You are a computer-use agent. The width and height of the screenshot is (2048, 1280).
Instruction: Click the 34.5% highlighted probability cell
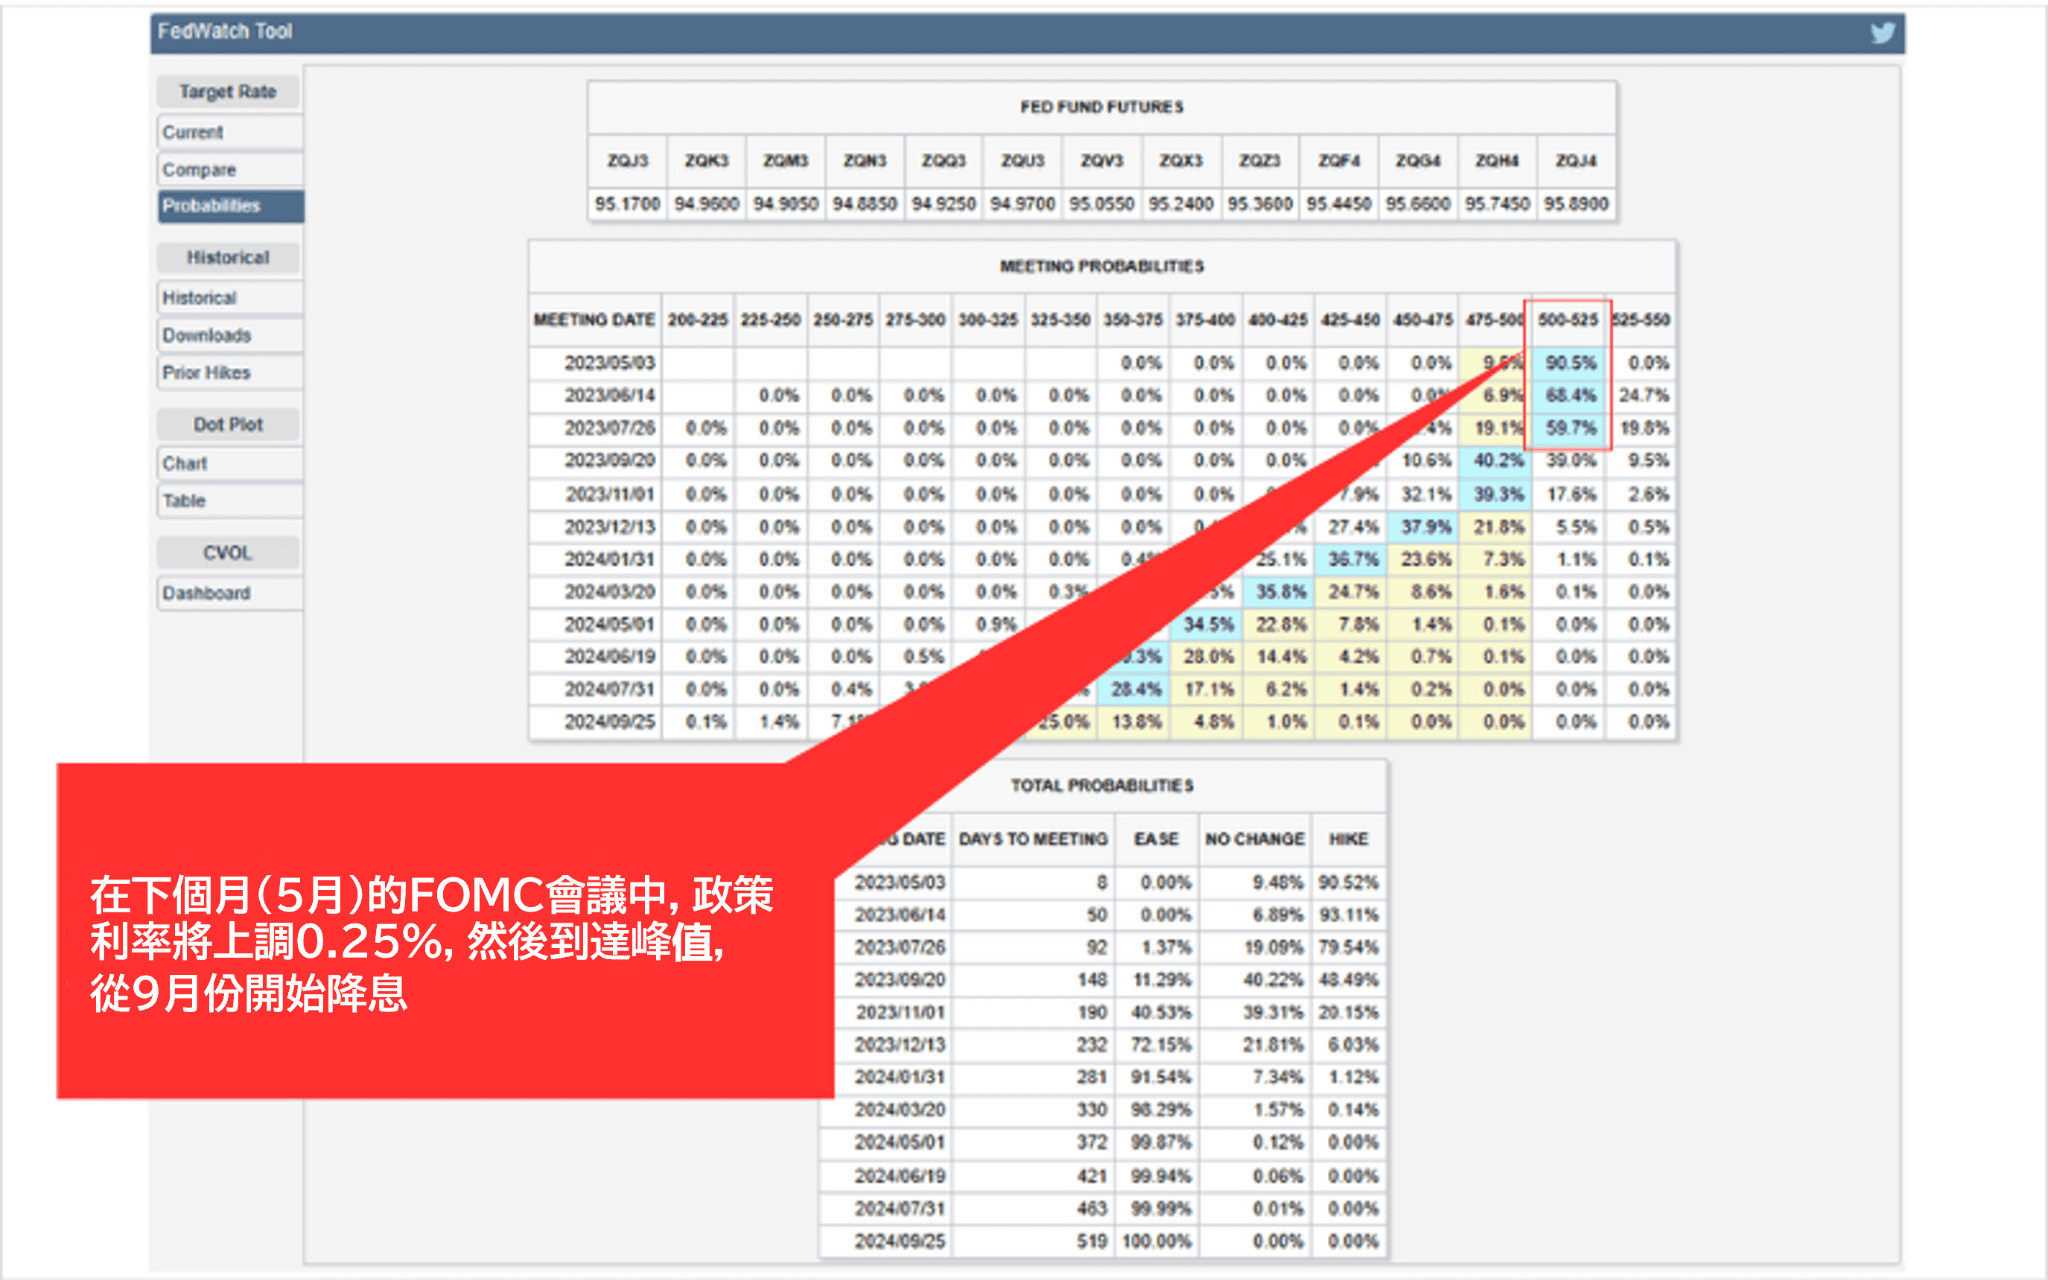[1207, 624]
